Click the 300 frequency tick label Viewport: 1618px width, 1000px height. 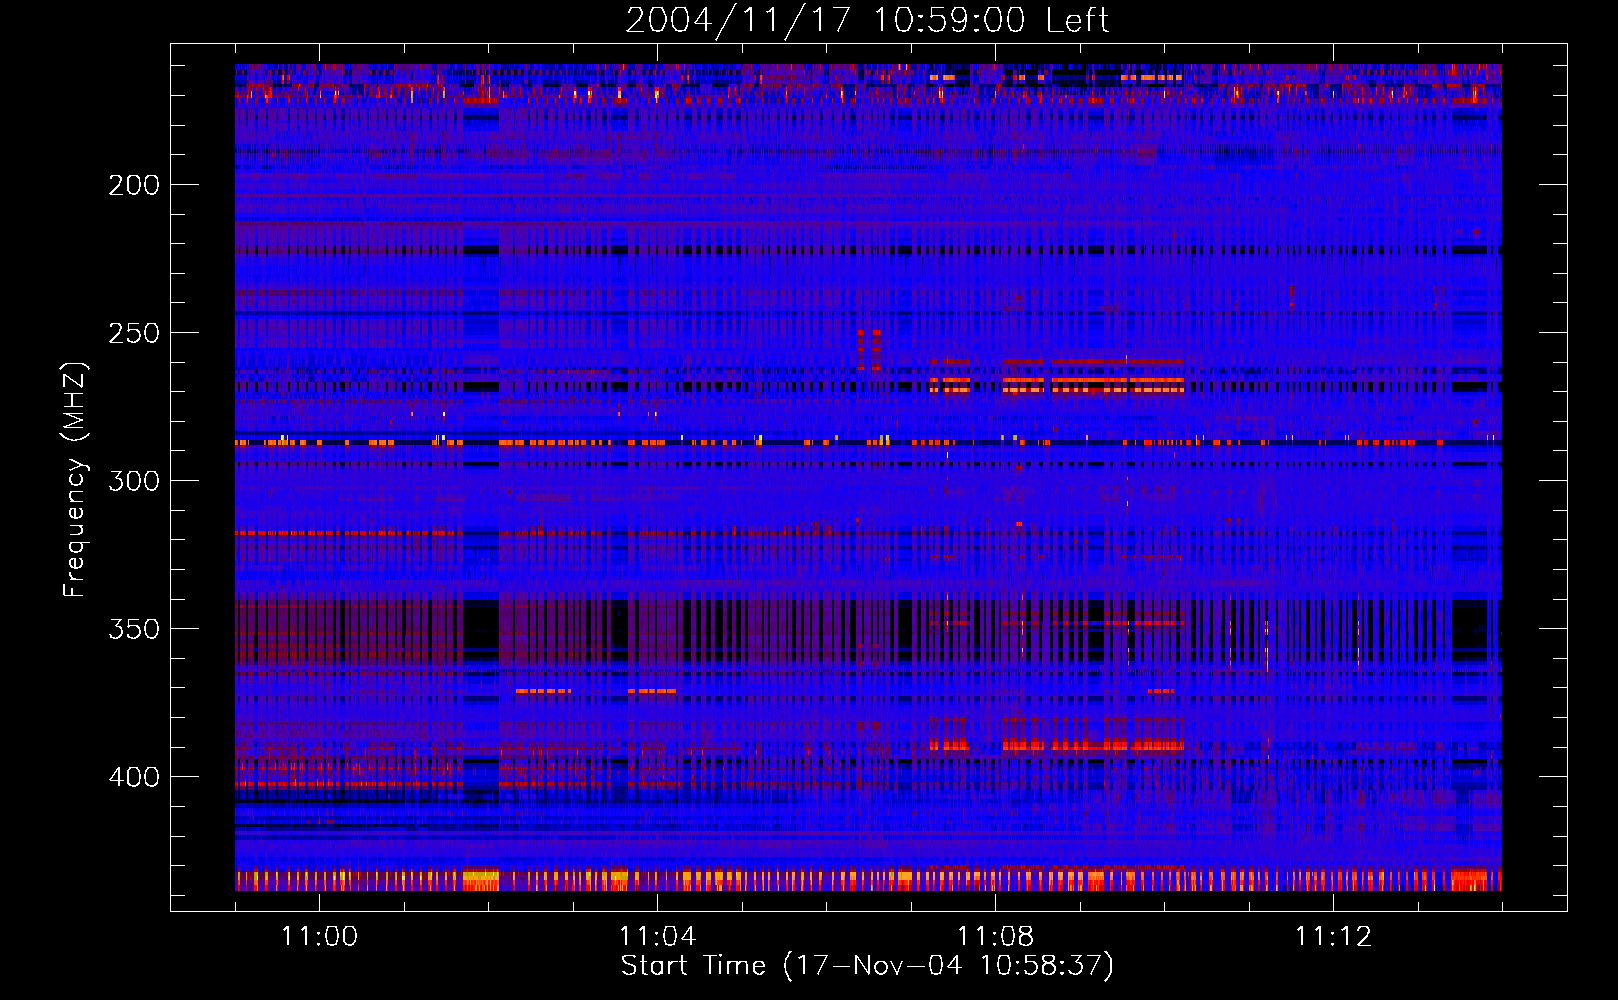point(134,481)
